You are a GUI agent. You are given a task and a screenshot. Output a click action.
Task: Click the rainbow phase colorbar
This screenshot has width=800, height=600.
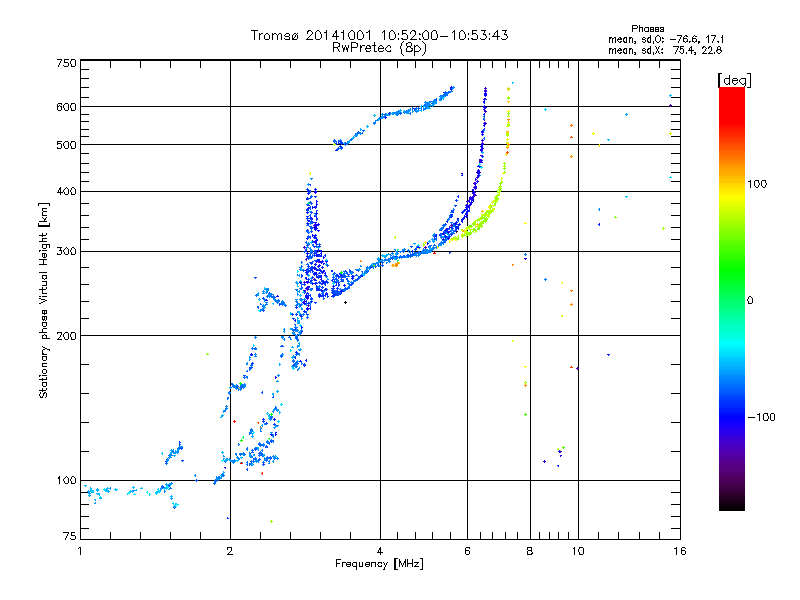pyautogui.click(x=732, y=298)
